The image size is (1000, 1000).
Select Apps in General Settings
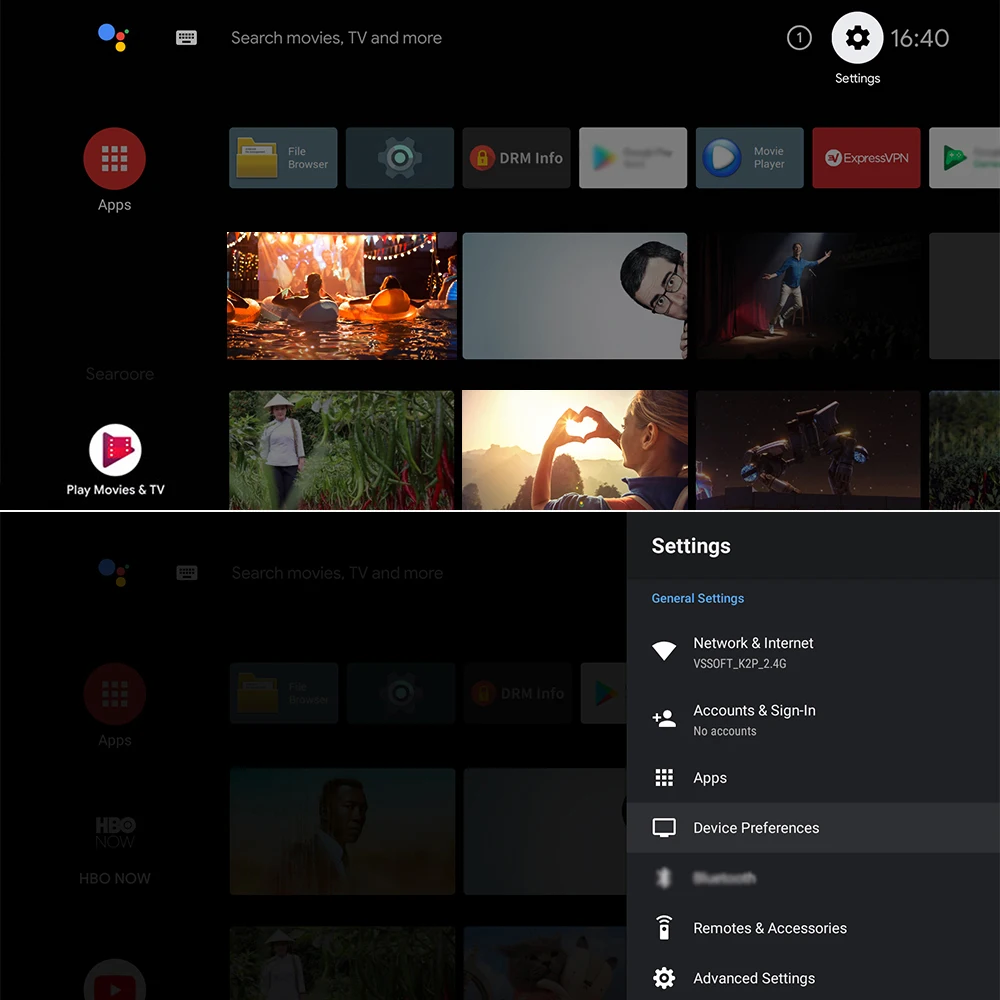pyautogui.click(x=813, y=777)
